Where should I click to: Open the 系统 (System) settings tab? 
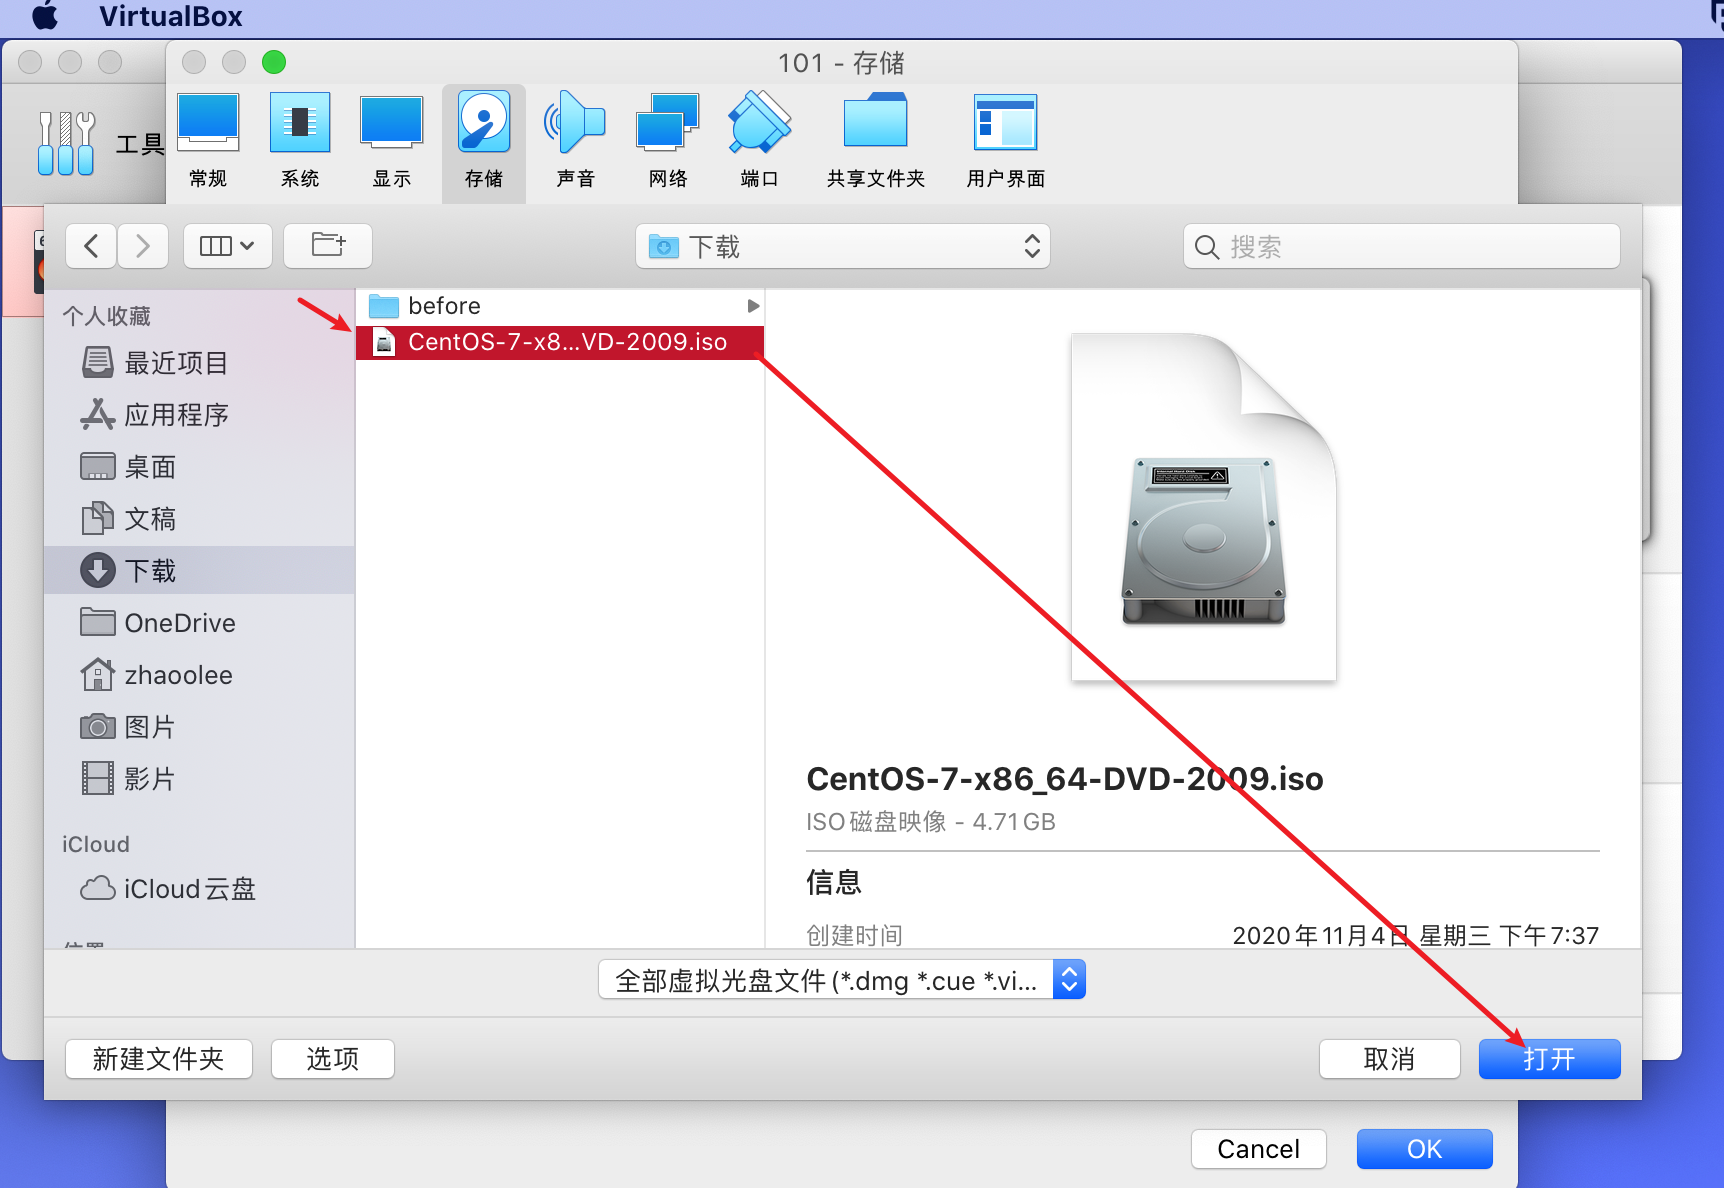click(x=300, y=141)
